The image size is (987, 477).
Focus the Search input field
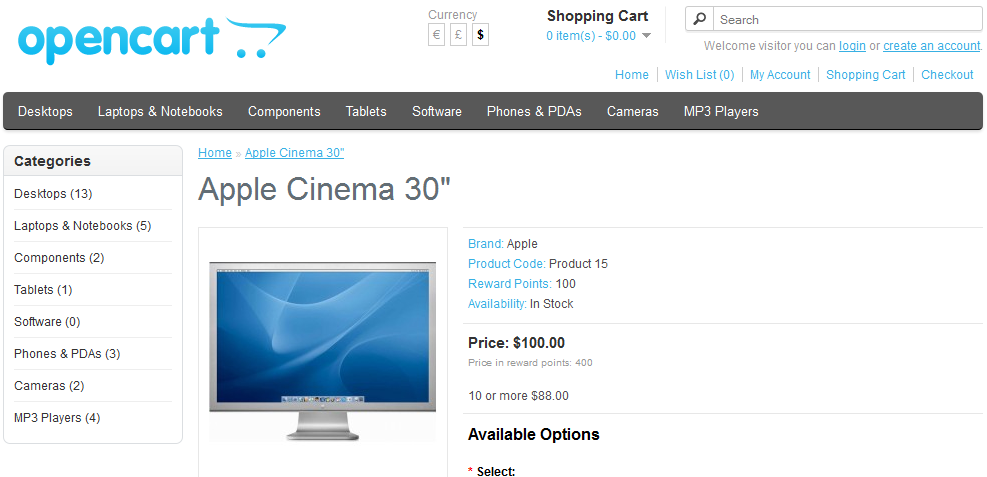point(847,20)
